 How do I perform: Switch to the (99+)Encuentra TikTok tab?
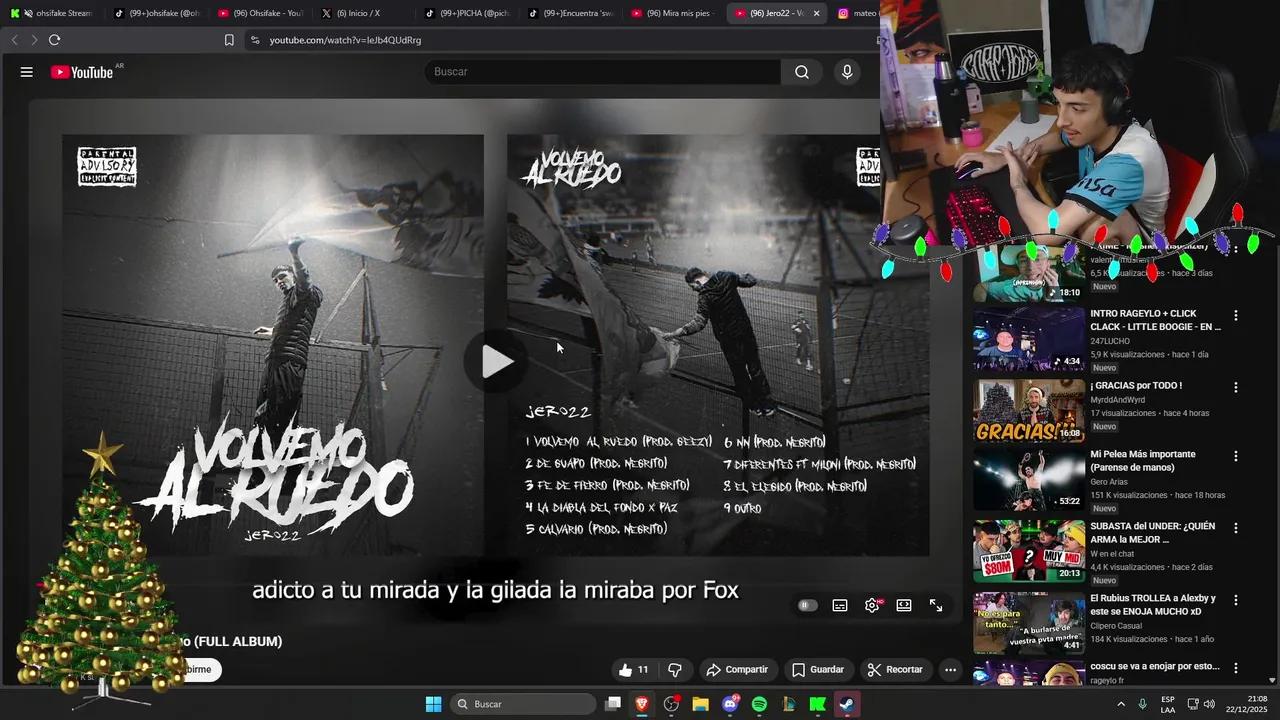coord(570,13)
